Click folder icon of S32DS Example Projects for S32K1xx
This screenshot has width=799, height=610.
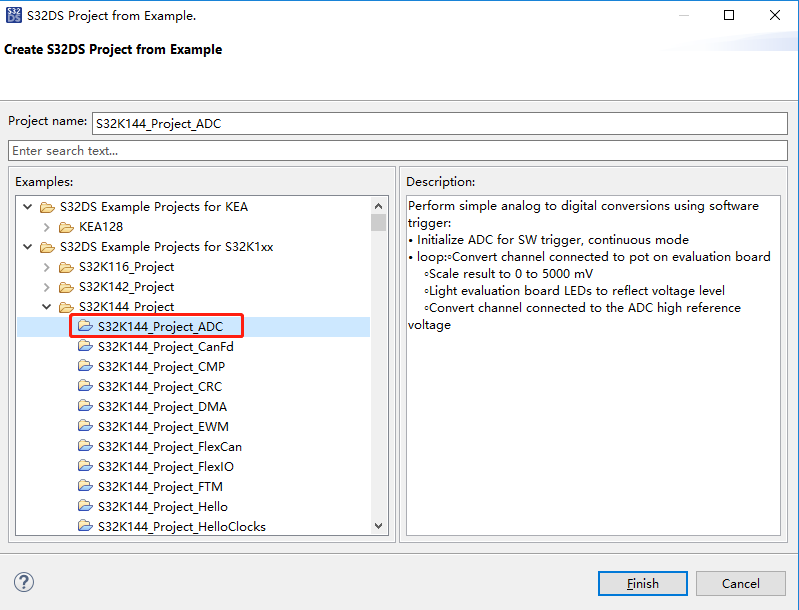(x=47, y=247)
